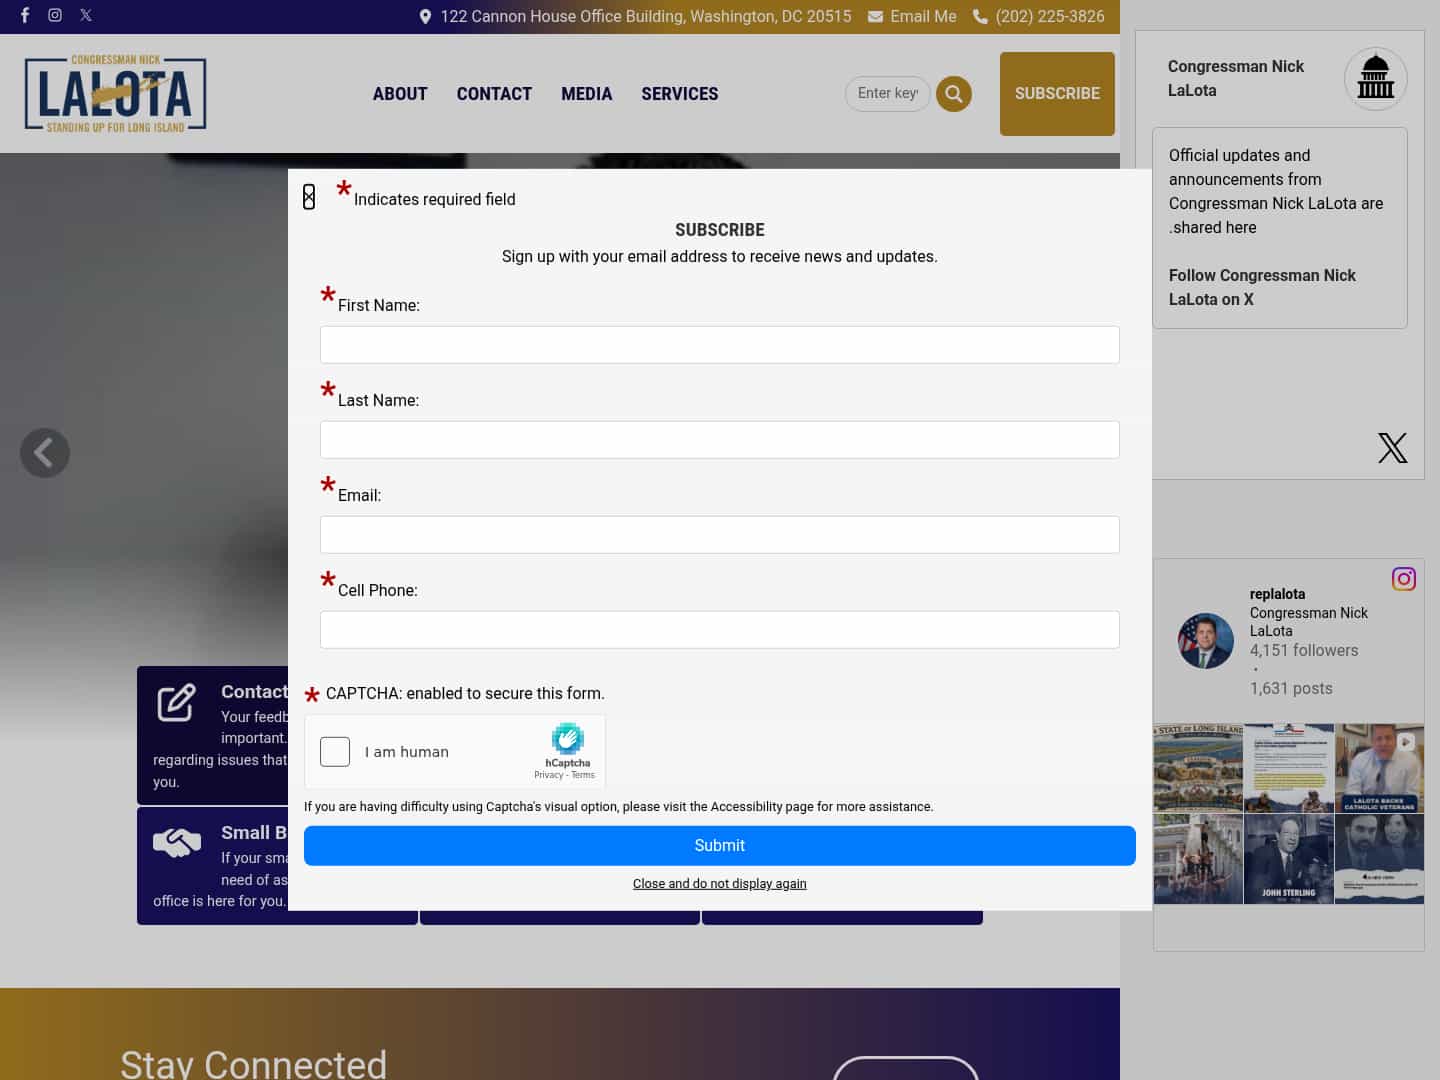The image size is (1440, 1080).
Task: Open bottom-right bearded man Instagram post
Action: [1379, 859]
